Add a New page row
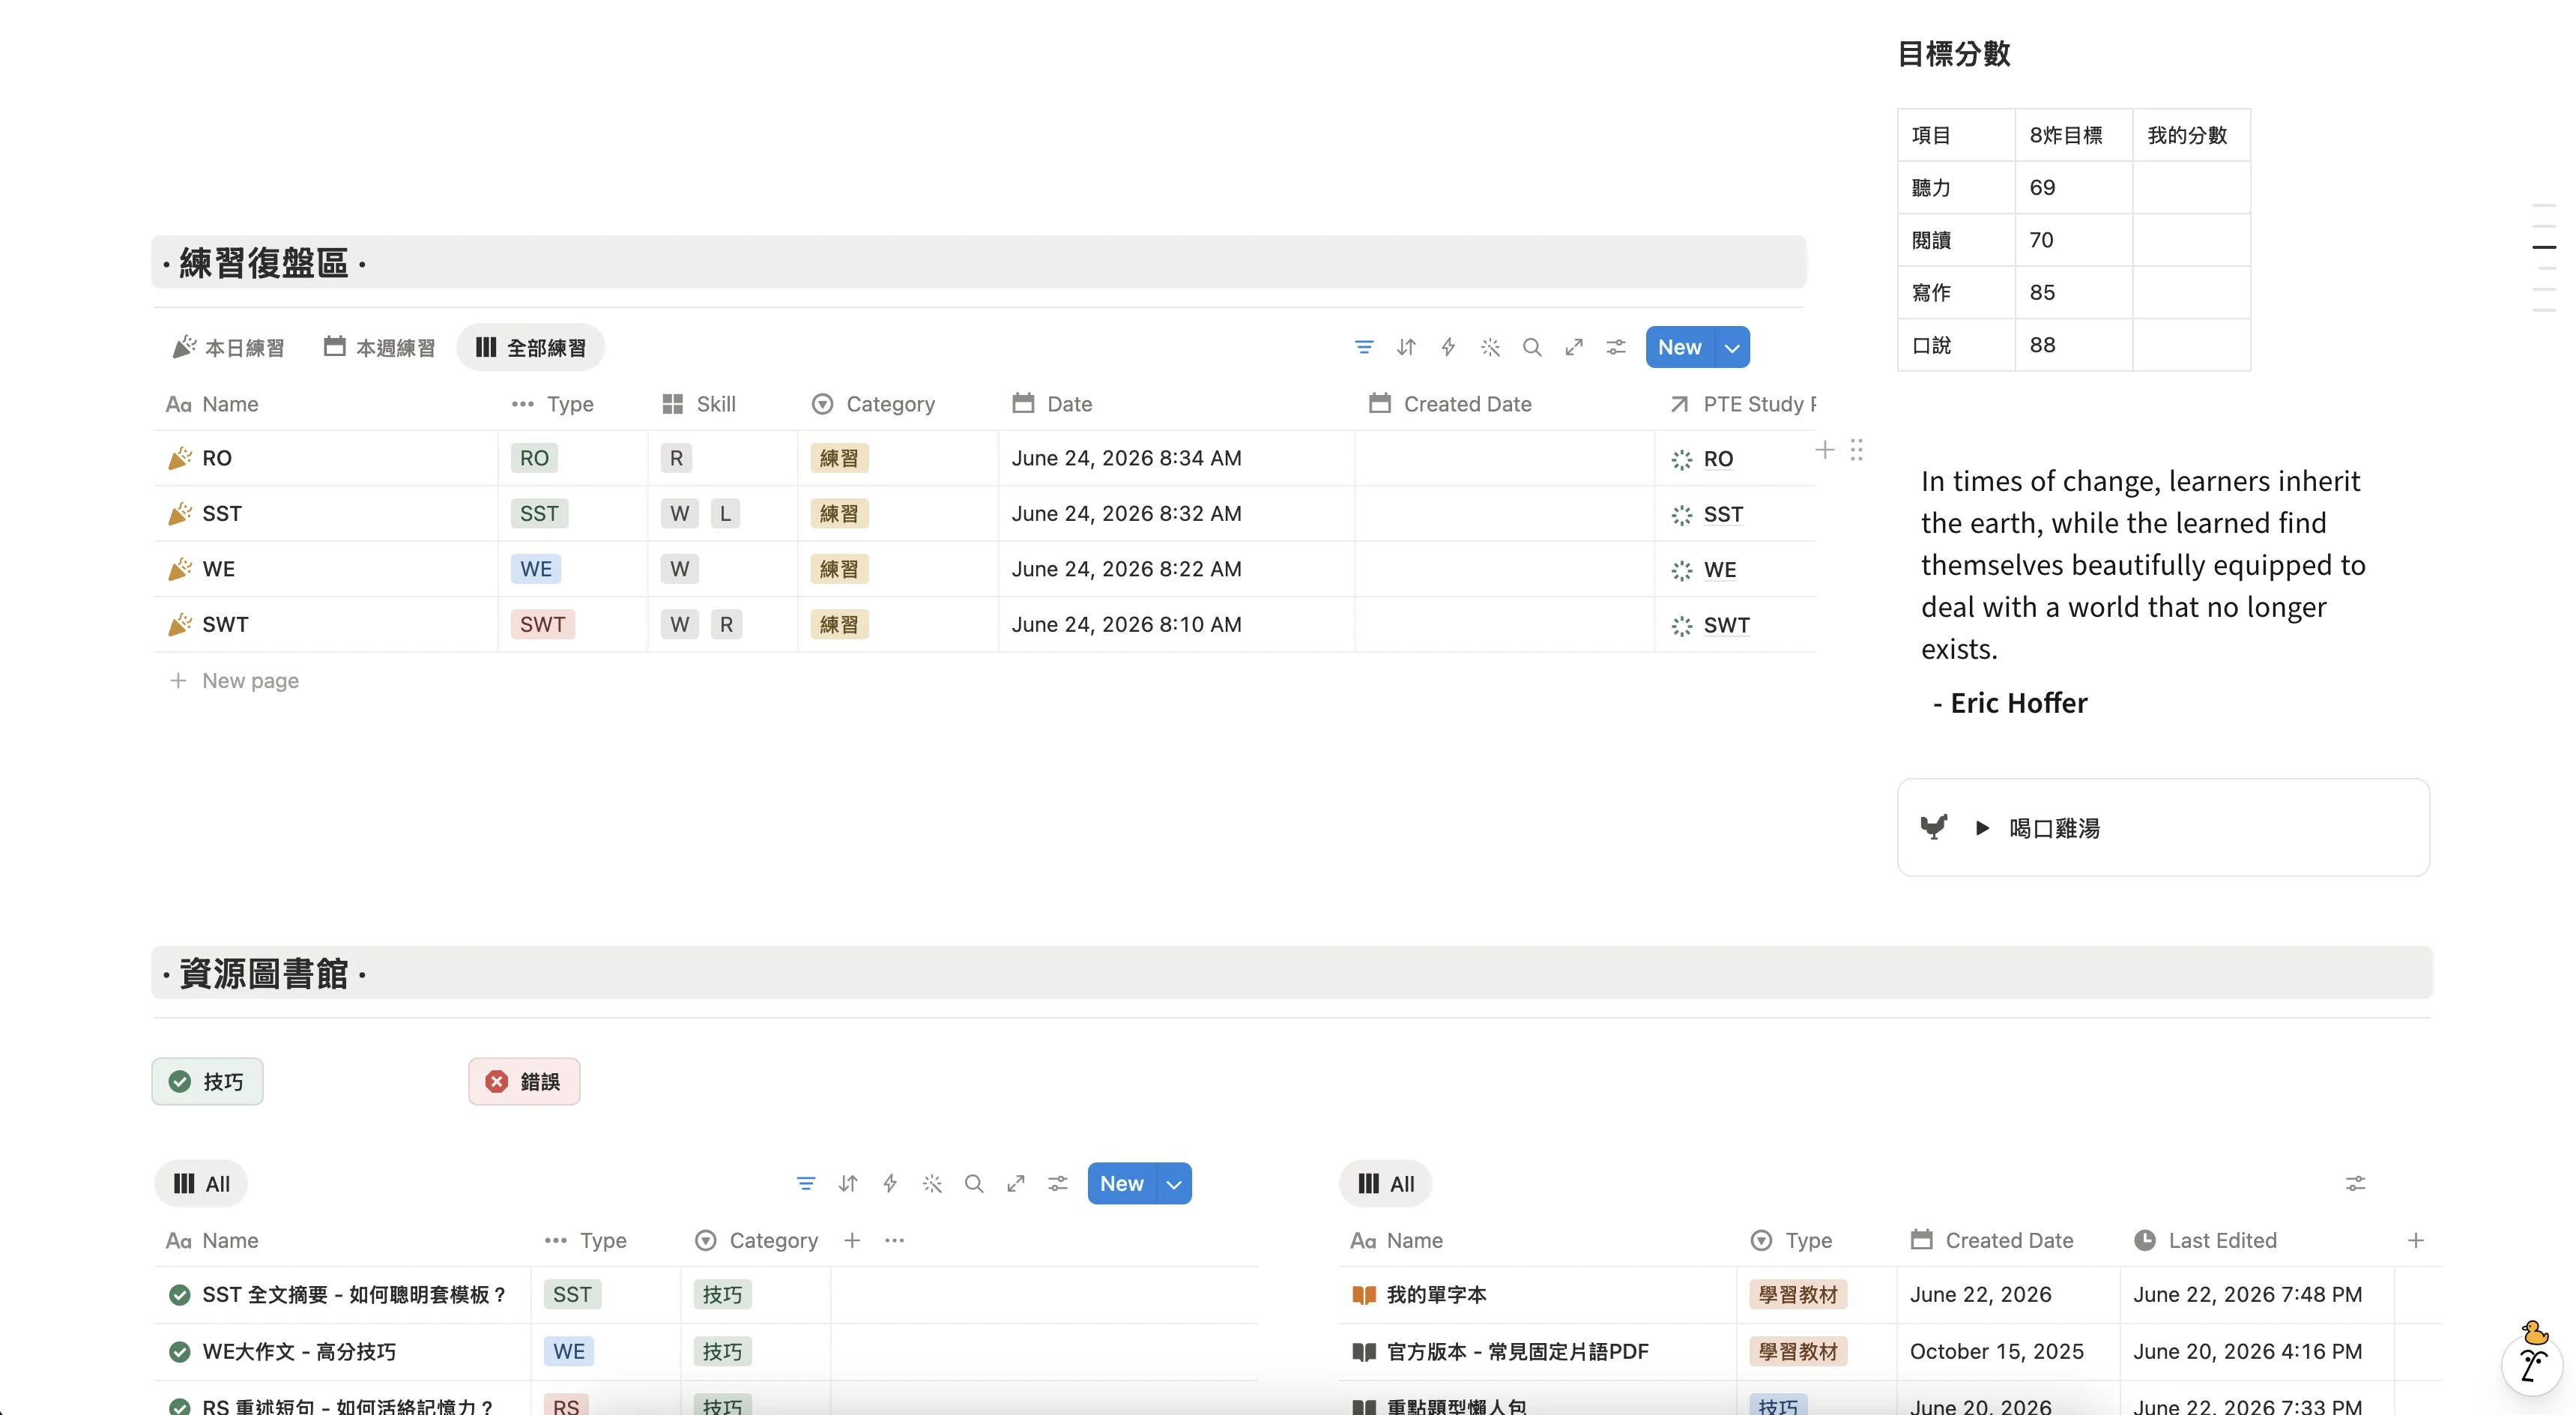Viewport: 2576px width, 1415px height. point(235,680)
